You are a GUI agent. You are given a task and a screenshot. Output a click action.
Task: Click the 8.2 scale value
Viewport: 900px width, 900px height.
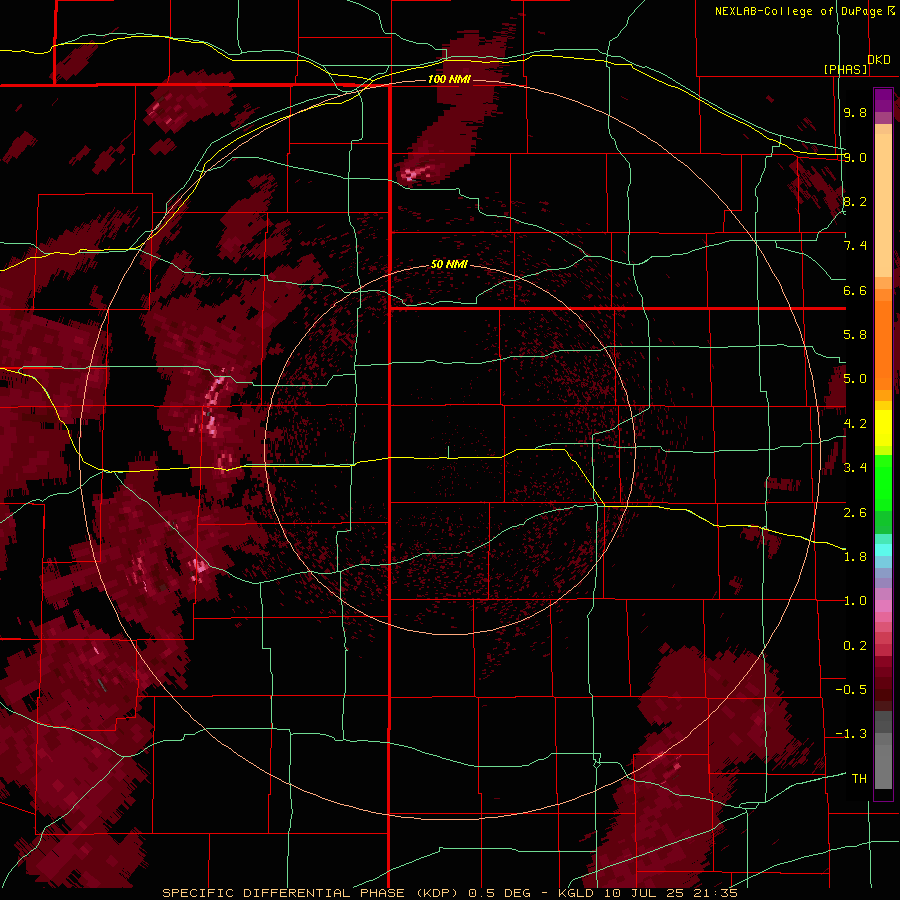point(855,201)
